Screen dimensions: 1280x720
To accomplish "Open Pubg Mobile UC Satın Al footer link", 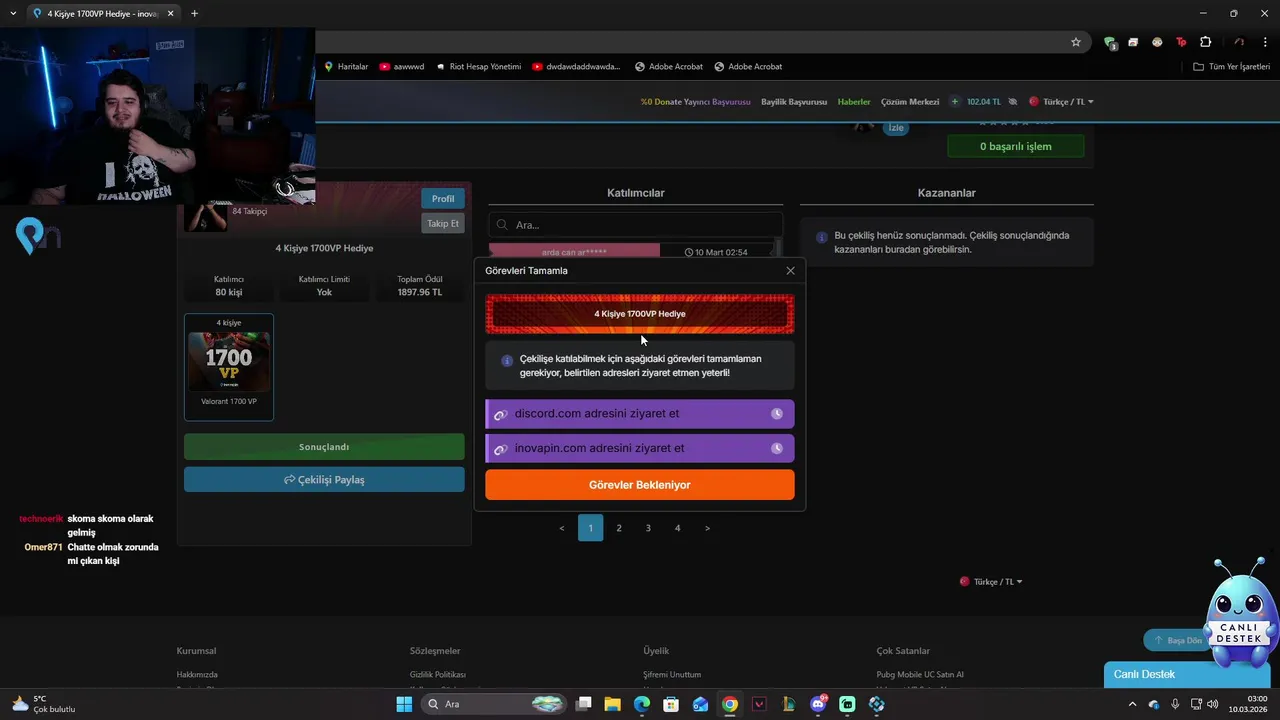I will click(920, 675).
